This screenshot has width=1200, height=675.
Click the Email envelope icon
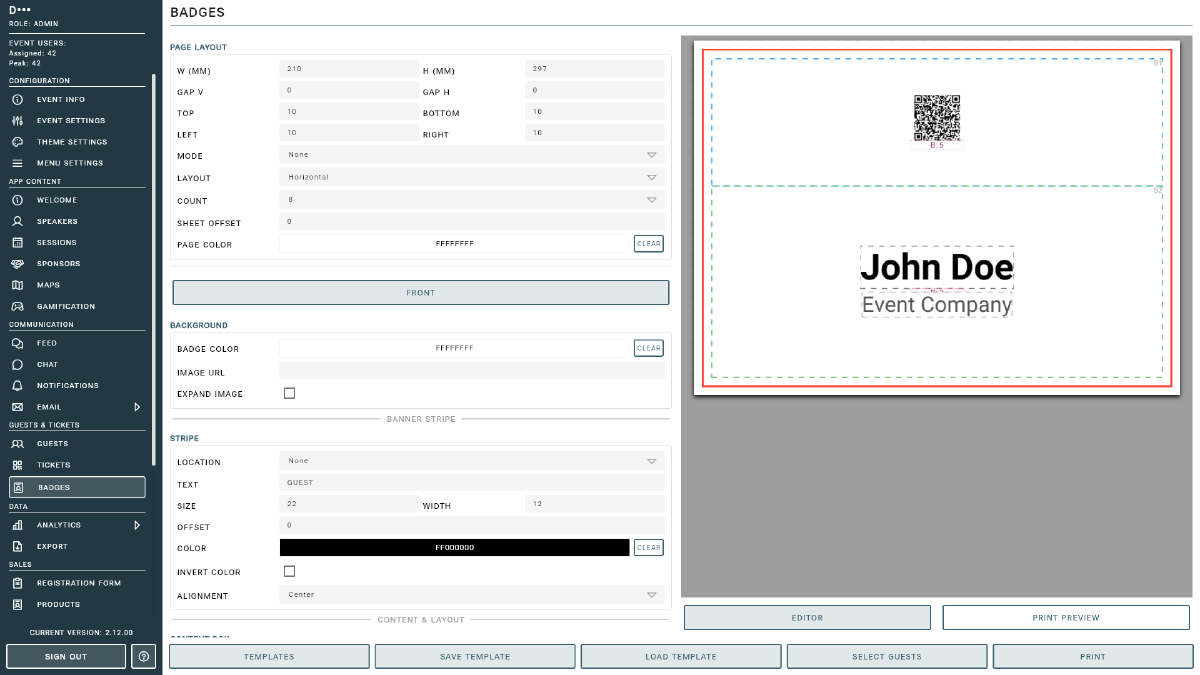[x=17, y=407]
